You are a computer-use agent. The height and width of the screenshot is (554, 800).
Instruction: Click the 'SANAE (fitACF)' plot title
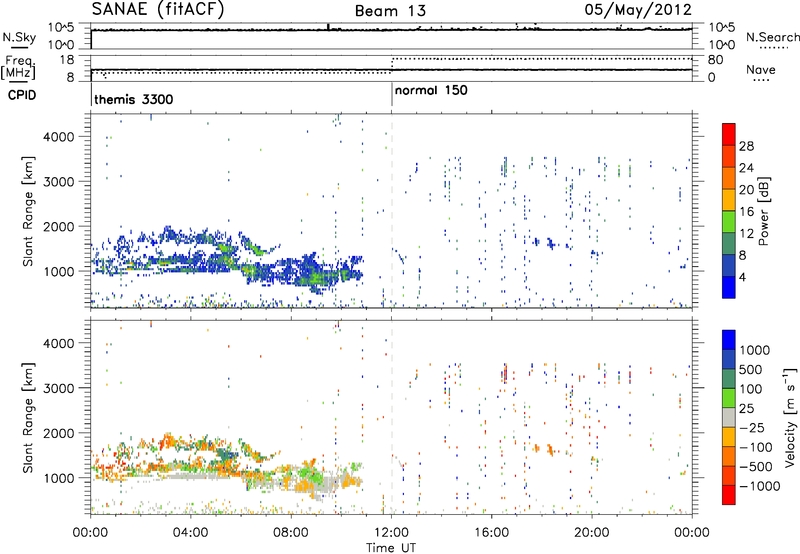pos(158,9)
